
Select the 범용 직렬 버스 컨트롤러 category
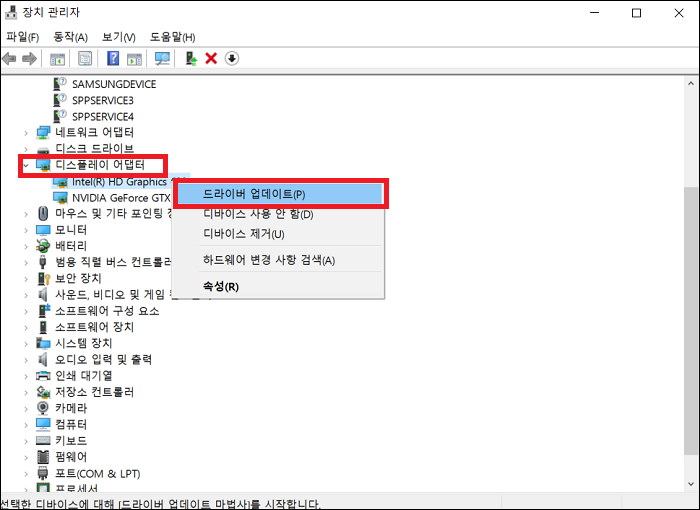coord(113,262)
